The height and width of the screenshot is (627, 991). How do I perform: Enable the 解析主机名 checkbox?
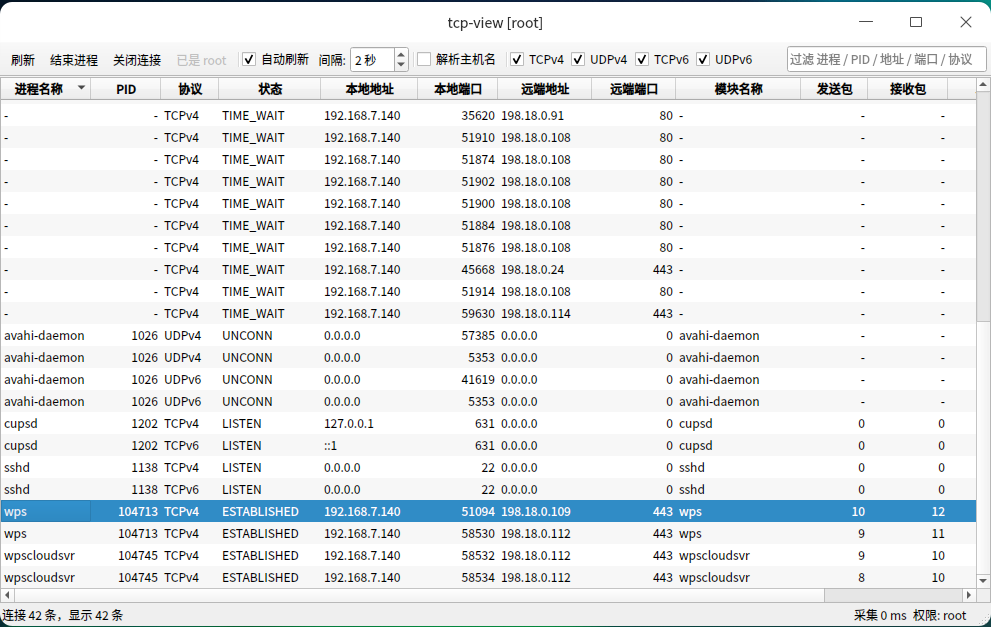click(x=423, y=59)
